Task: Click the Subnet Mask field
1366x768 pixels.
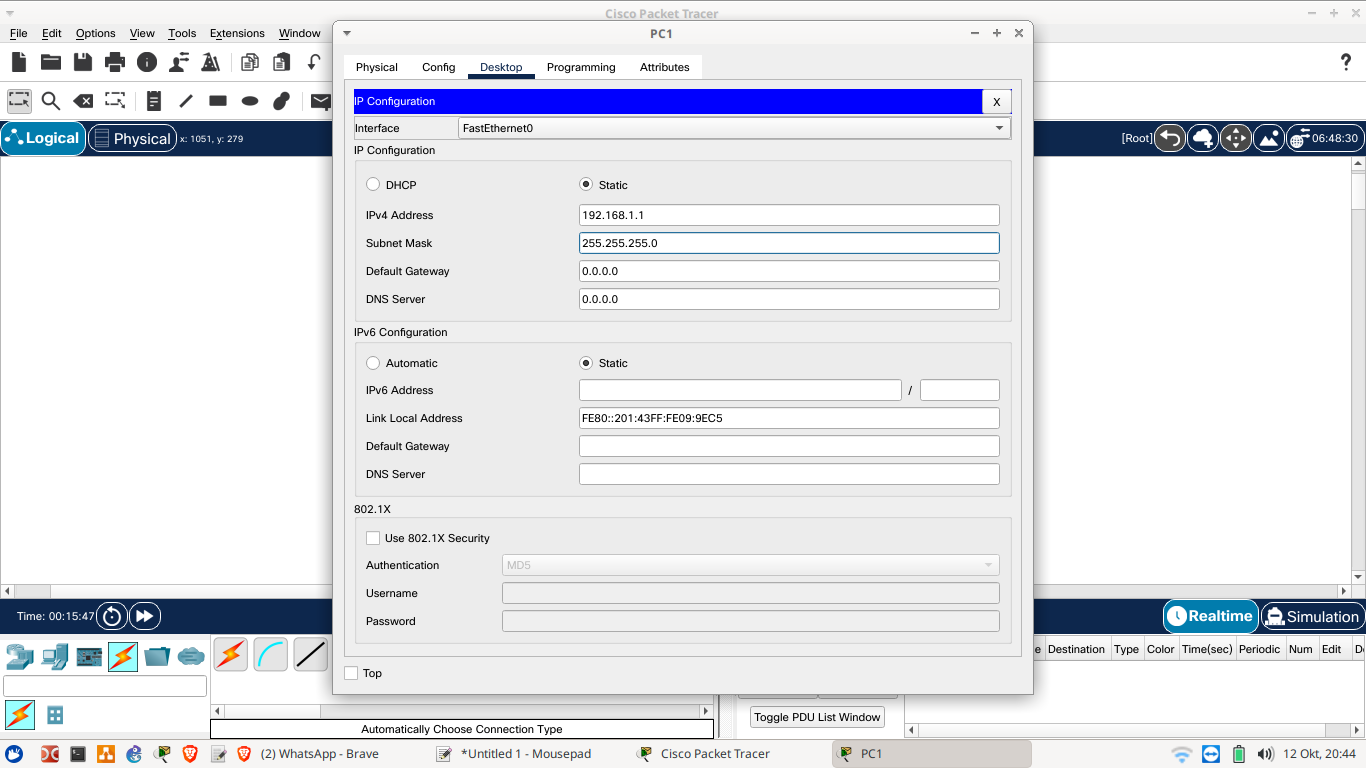Action: pos(789,243)
